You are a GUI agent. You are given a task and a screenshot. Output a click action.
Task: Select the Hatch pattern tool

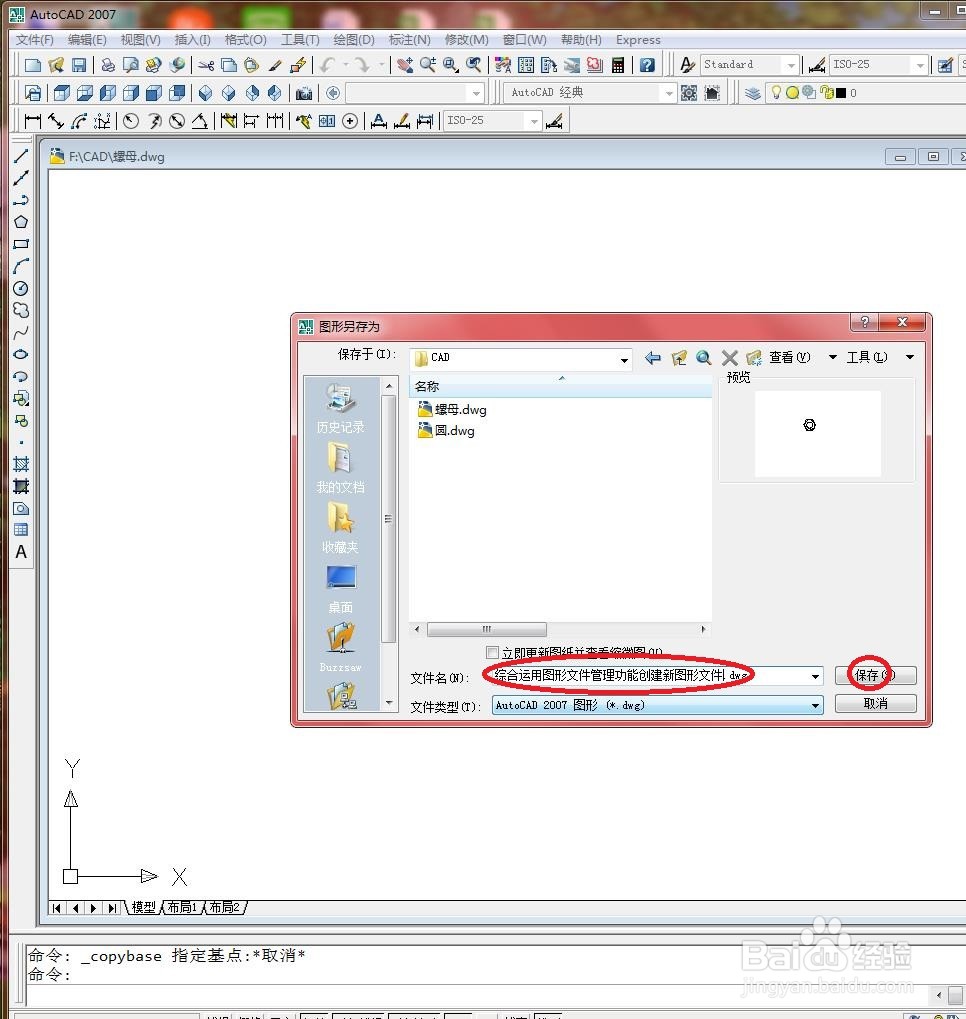(x=21, y=464)
